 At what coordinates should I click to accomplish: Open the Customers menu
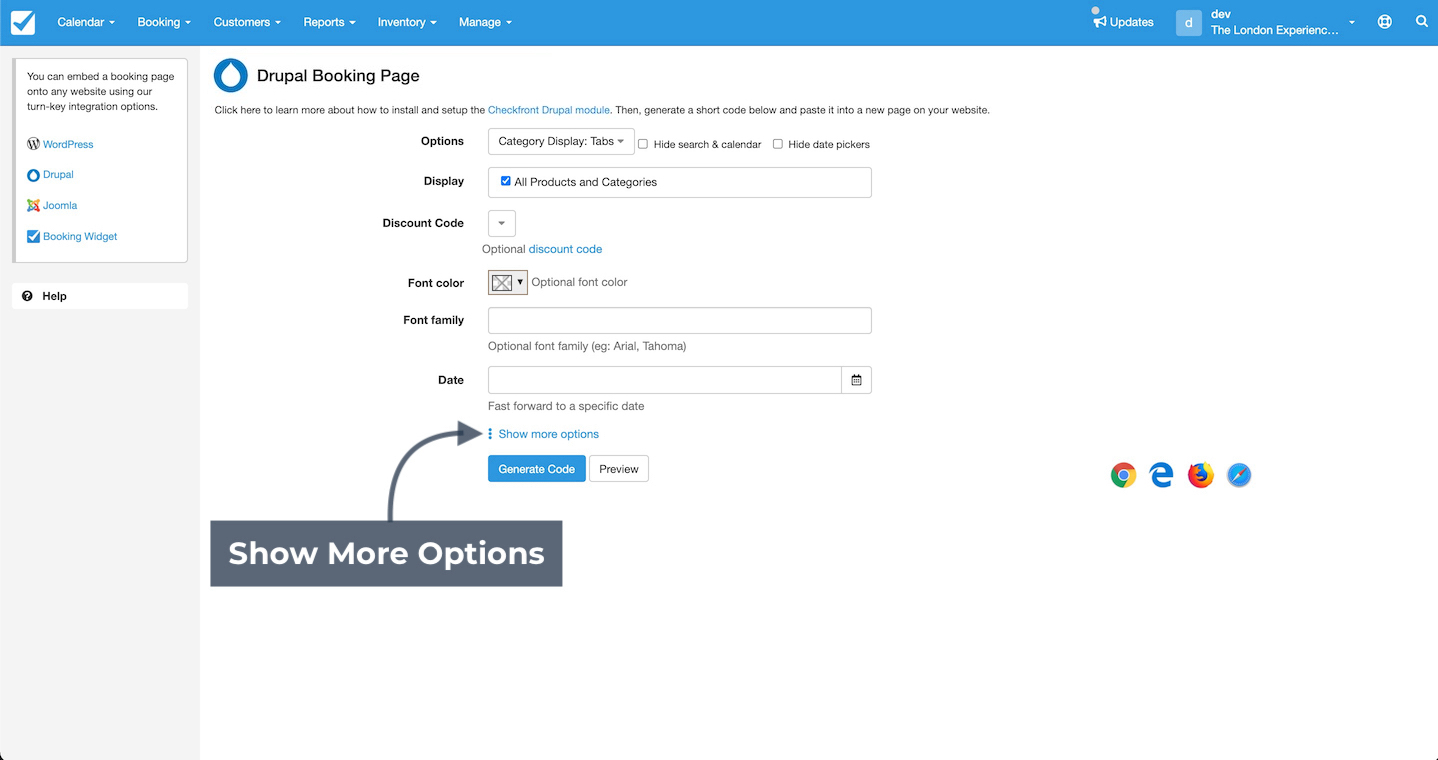click(247, 22)
